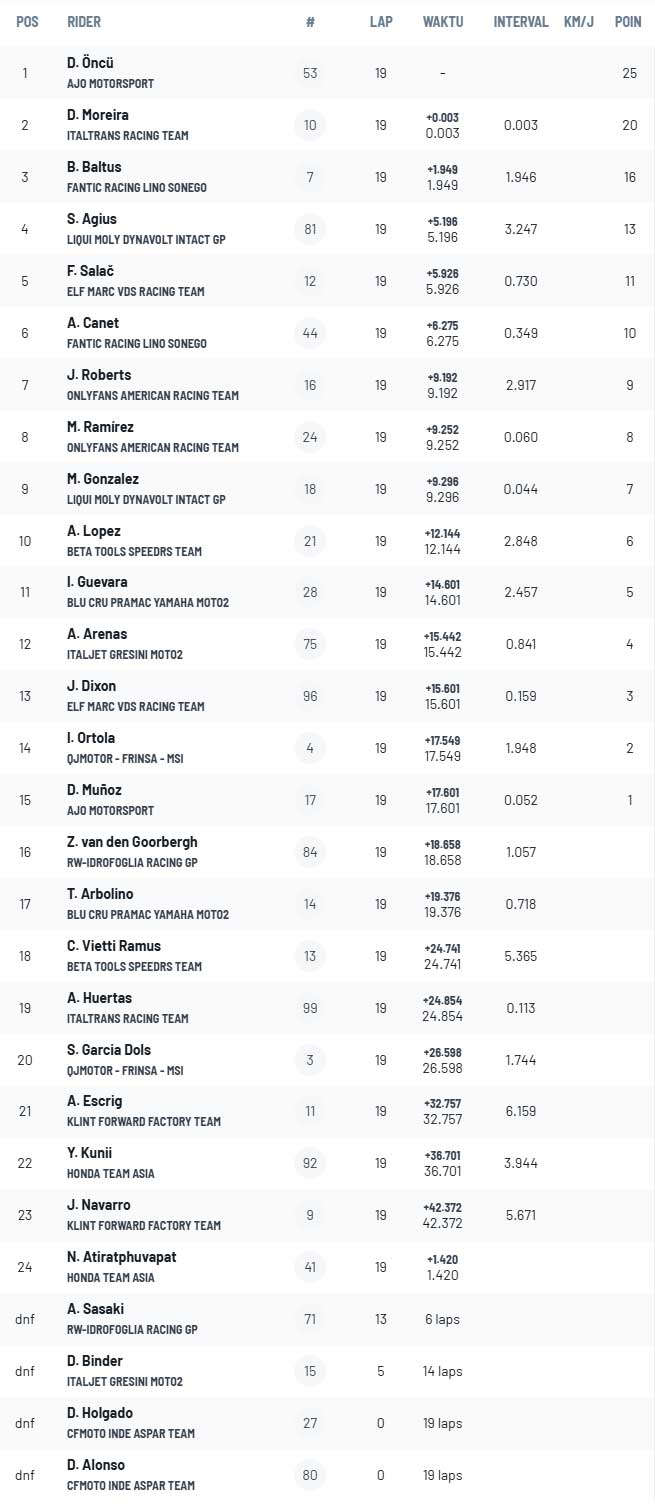This screenshot has height=1508, width=655.
Task: Select the number 81 badge
Action: (x=310, y=229)
